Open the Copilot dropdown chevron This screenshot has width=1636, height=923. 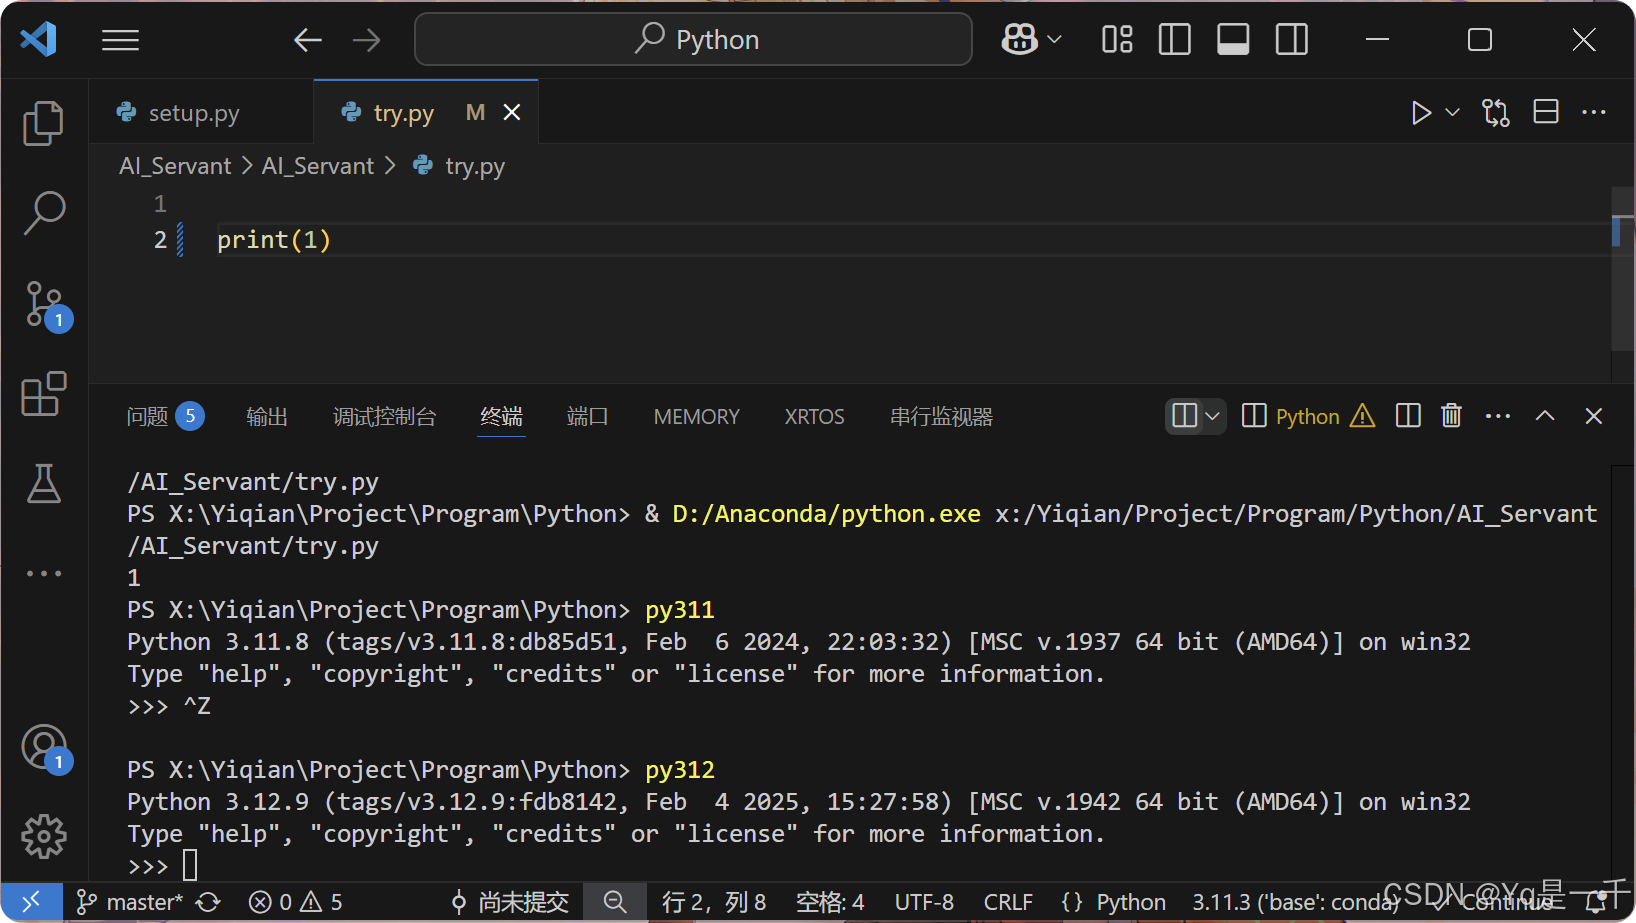[x=1052, y=39]
